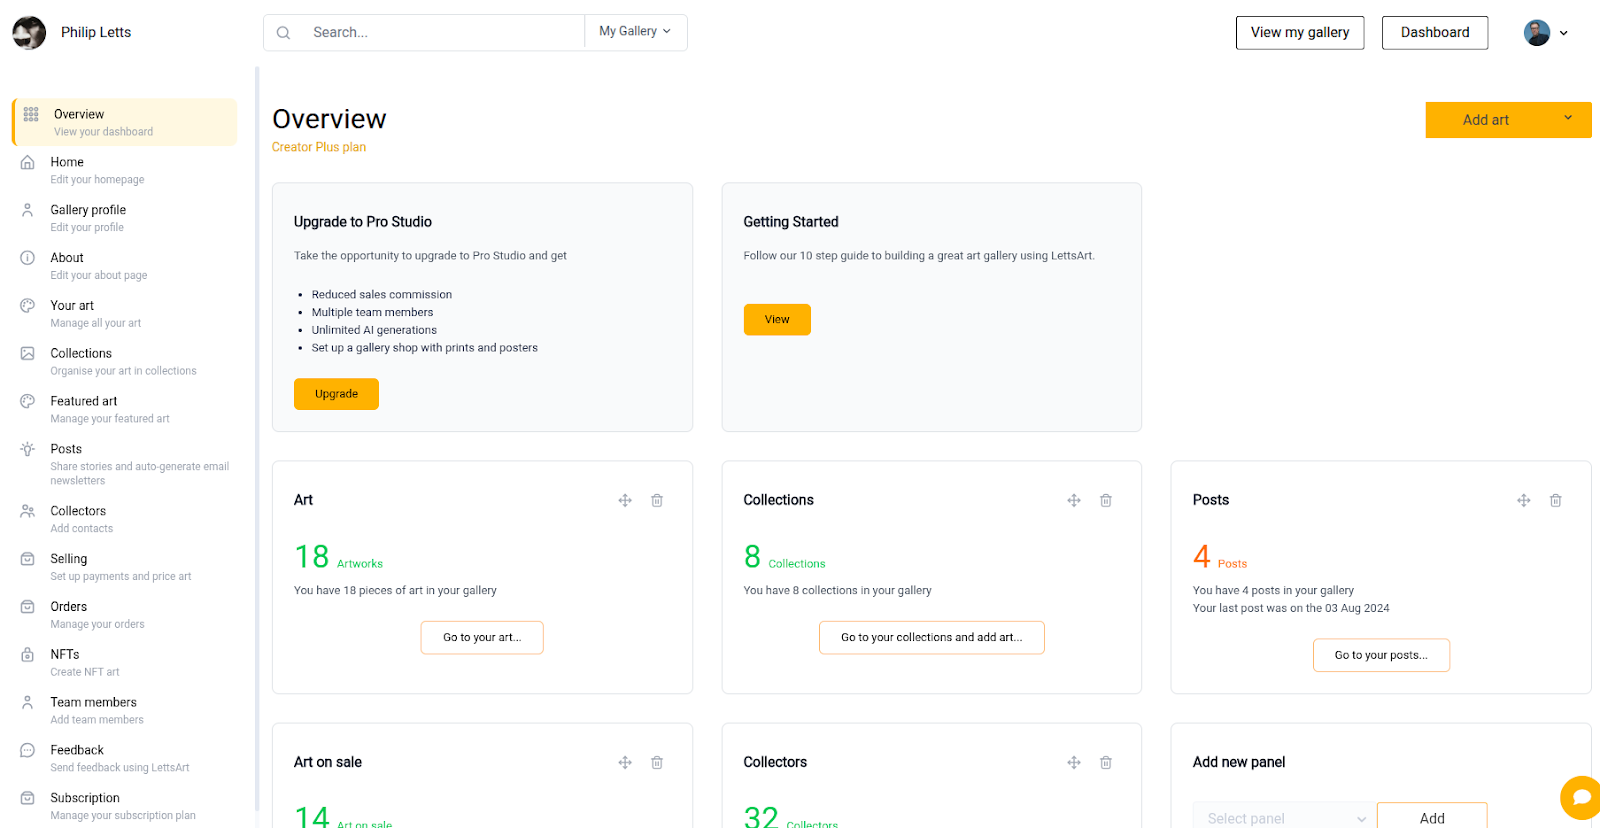This screenshot has height=828, width=1600.
Task: Click the move handle on Collections panel
Action: (1074, 500)
